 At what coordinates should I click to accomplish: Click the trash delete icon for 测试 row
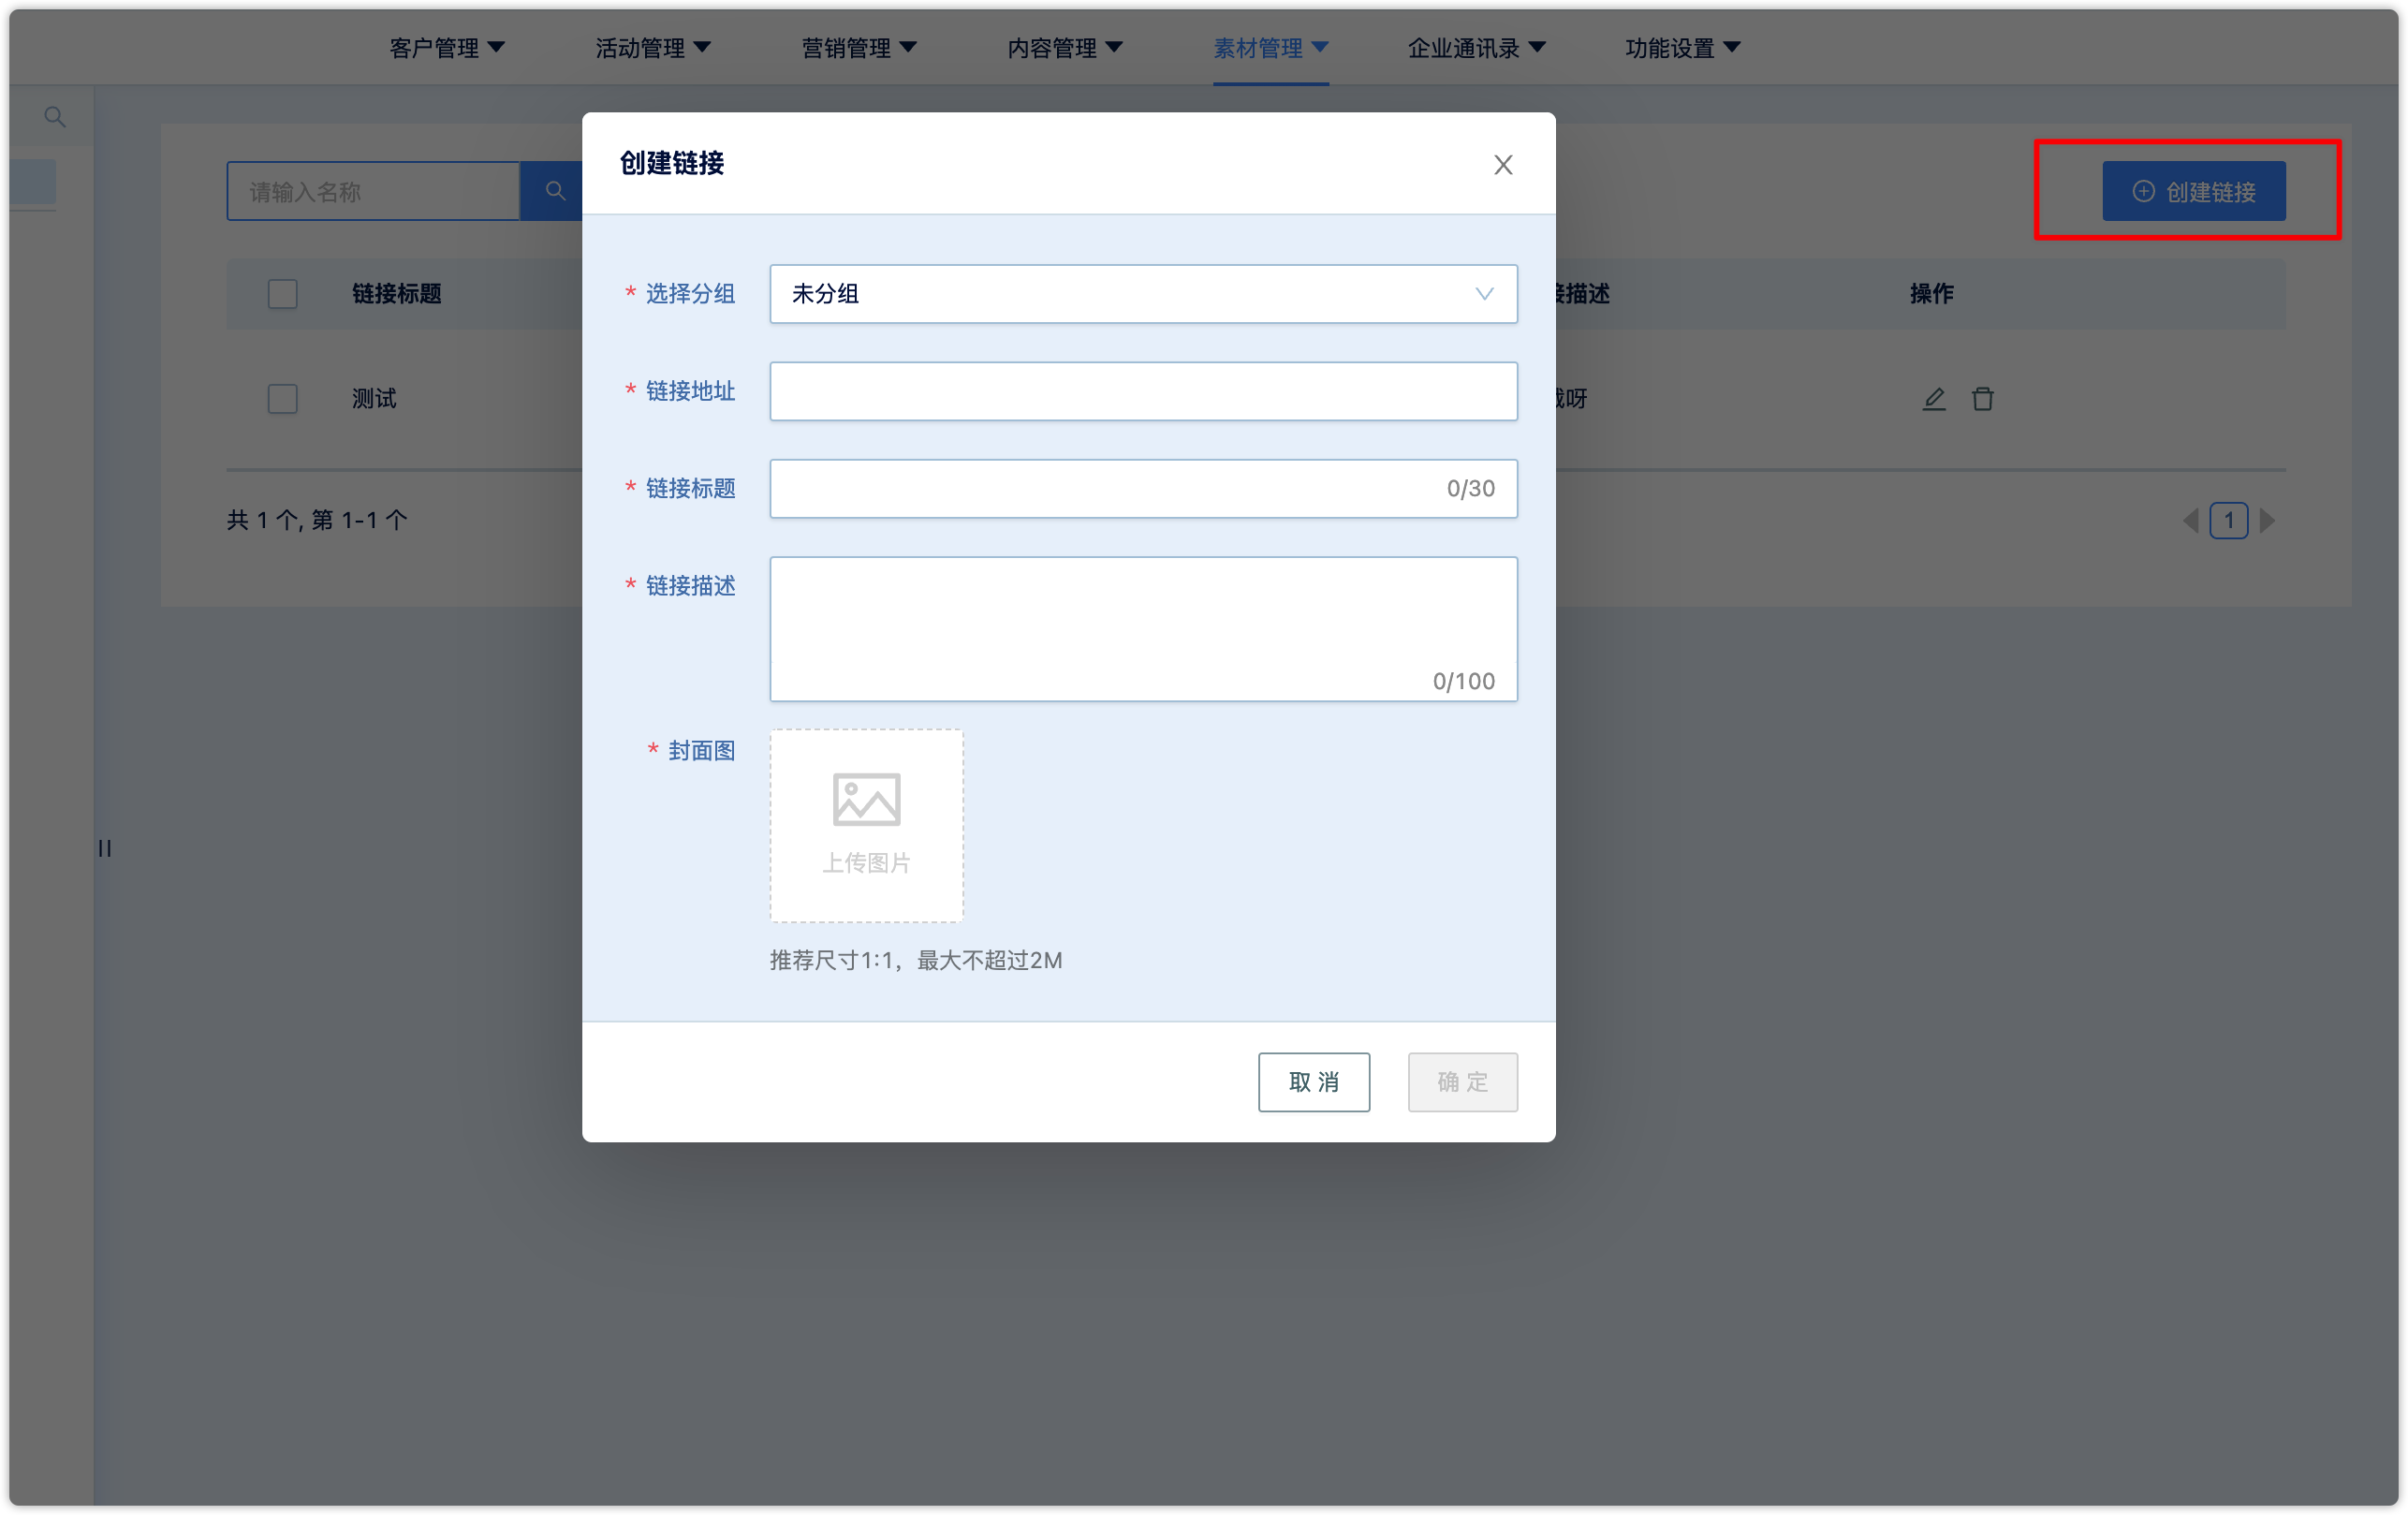coord(1982,399)
